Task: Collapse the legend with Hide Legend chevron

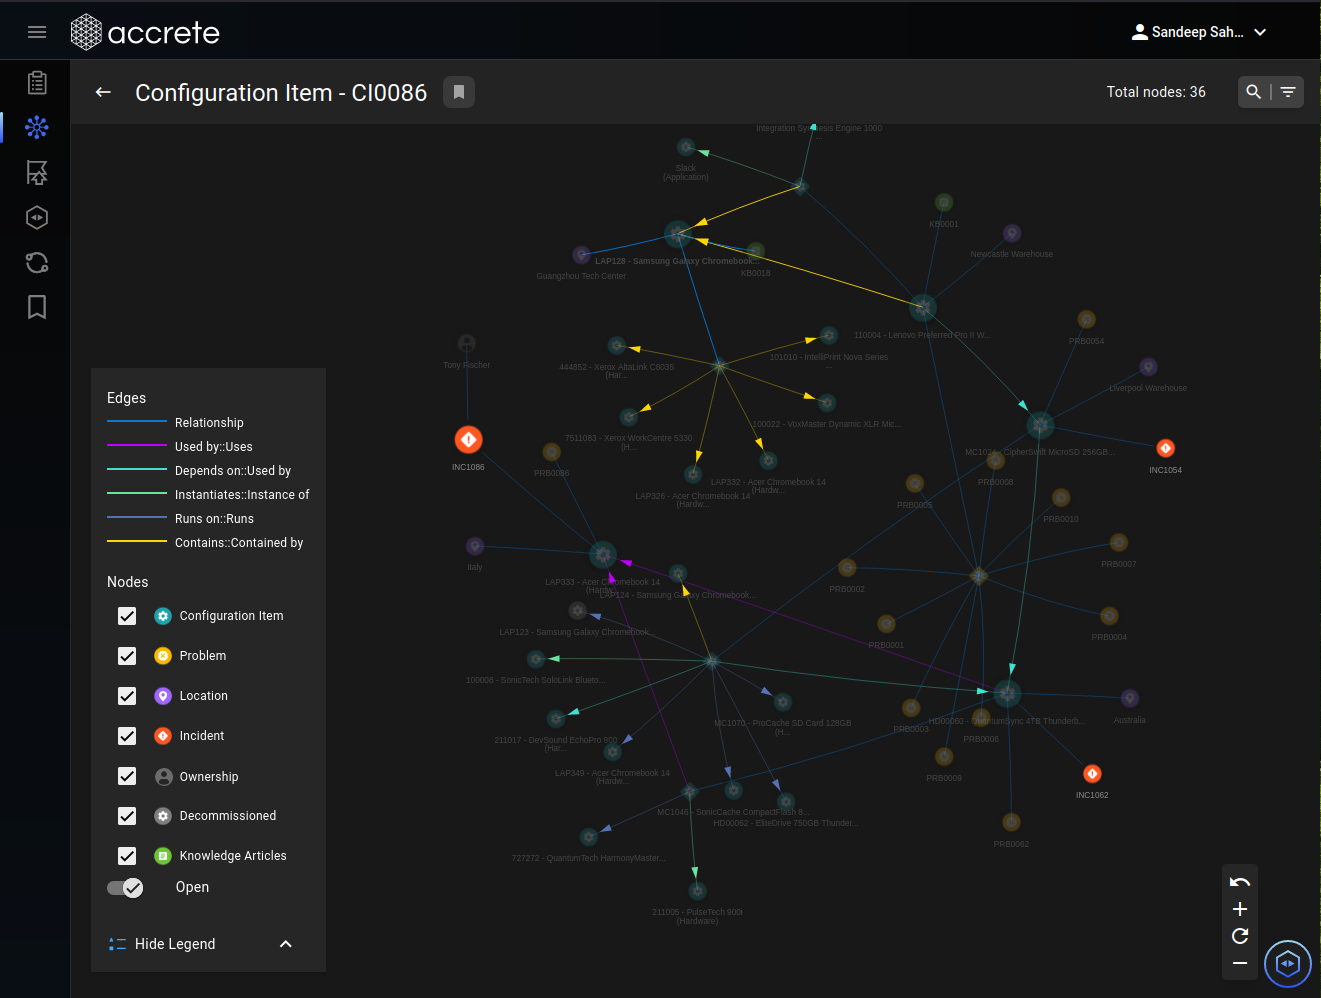Action: [x=285, y=943]
